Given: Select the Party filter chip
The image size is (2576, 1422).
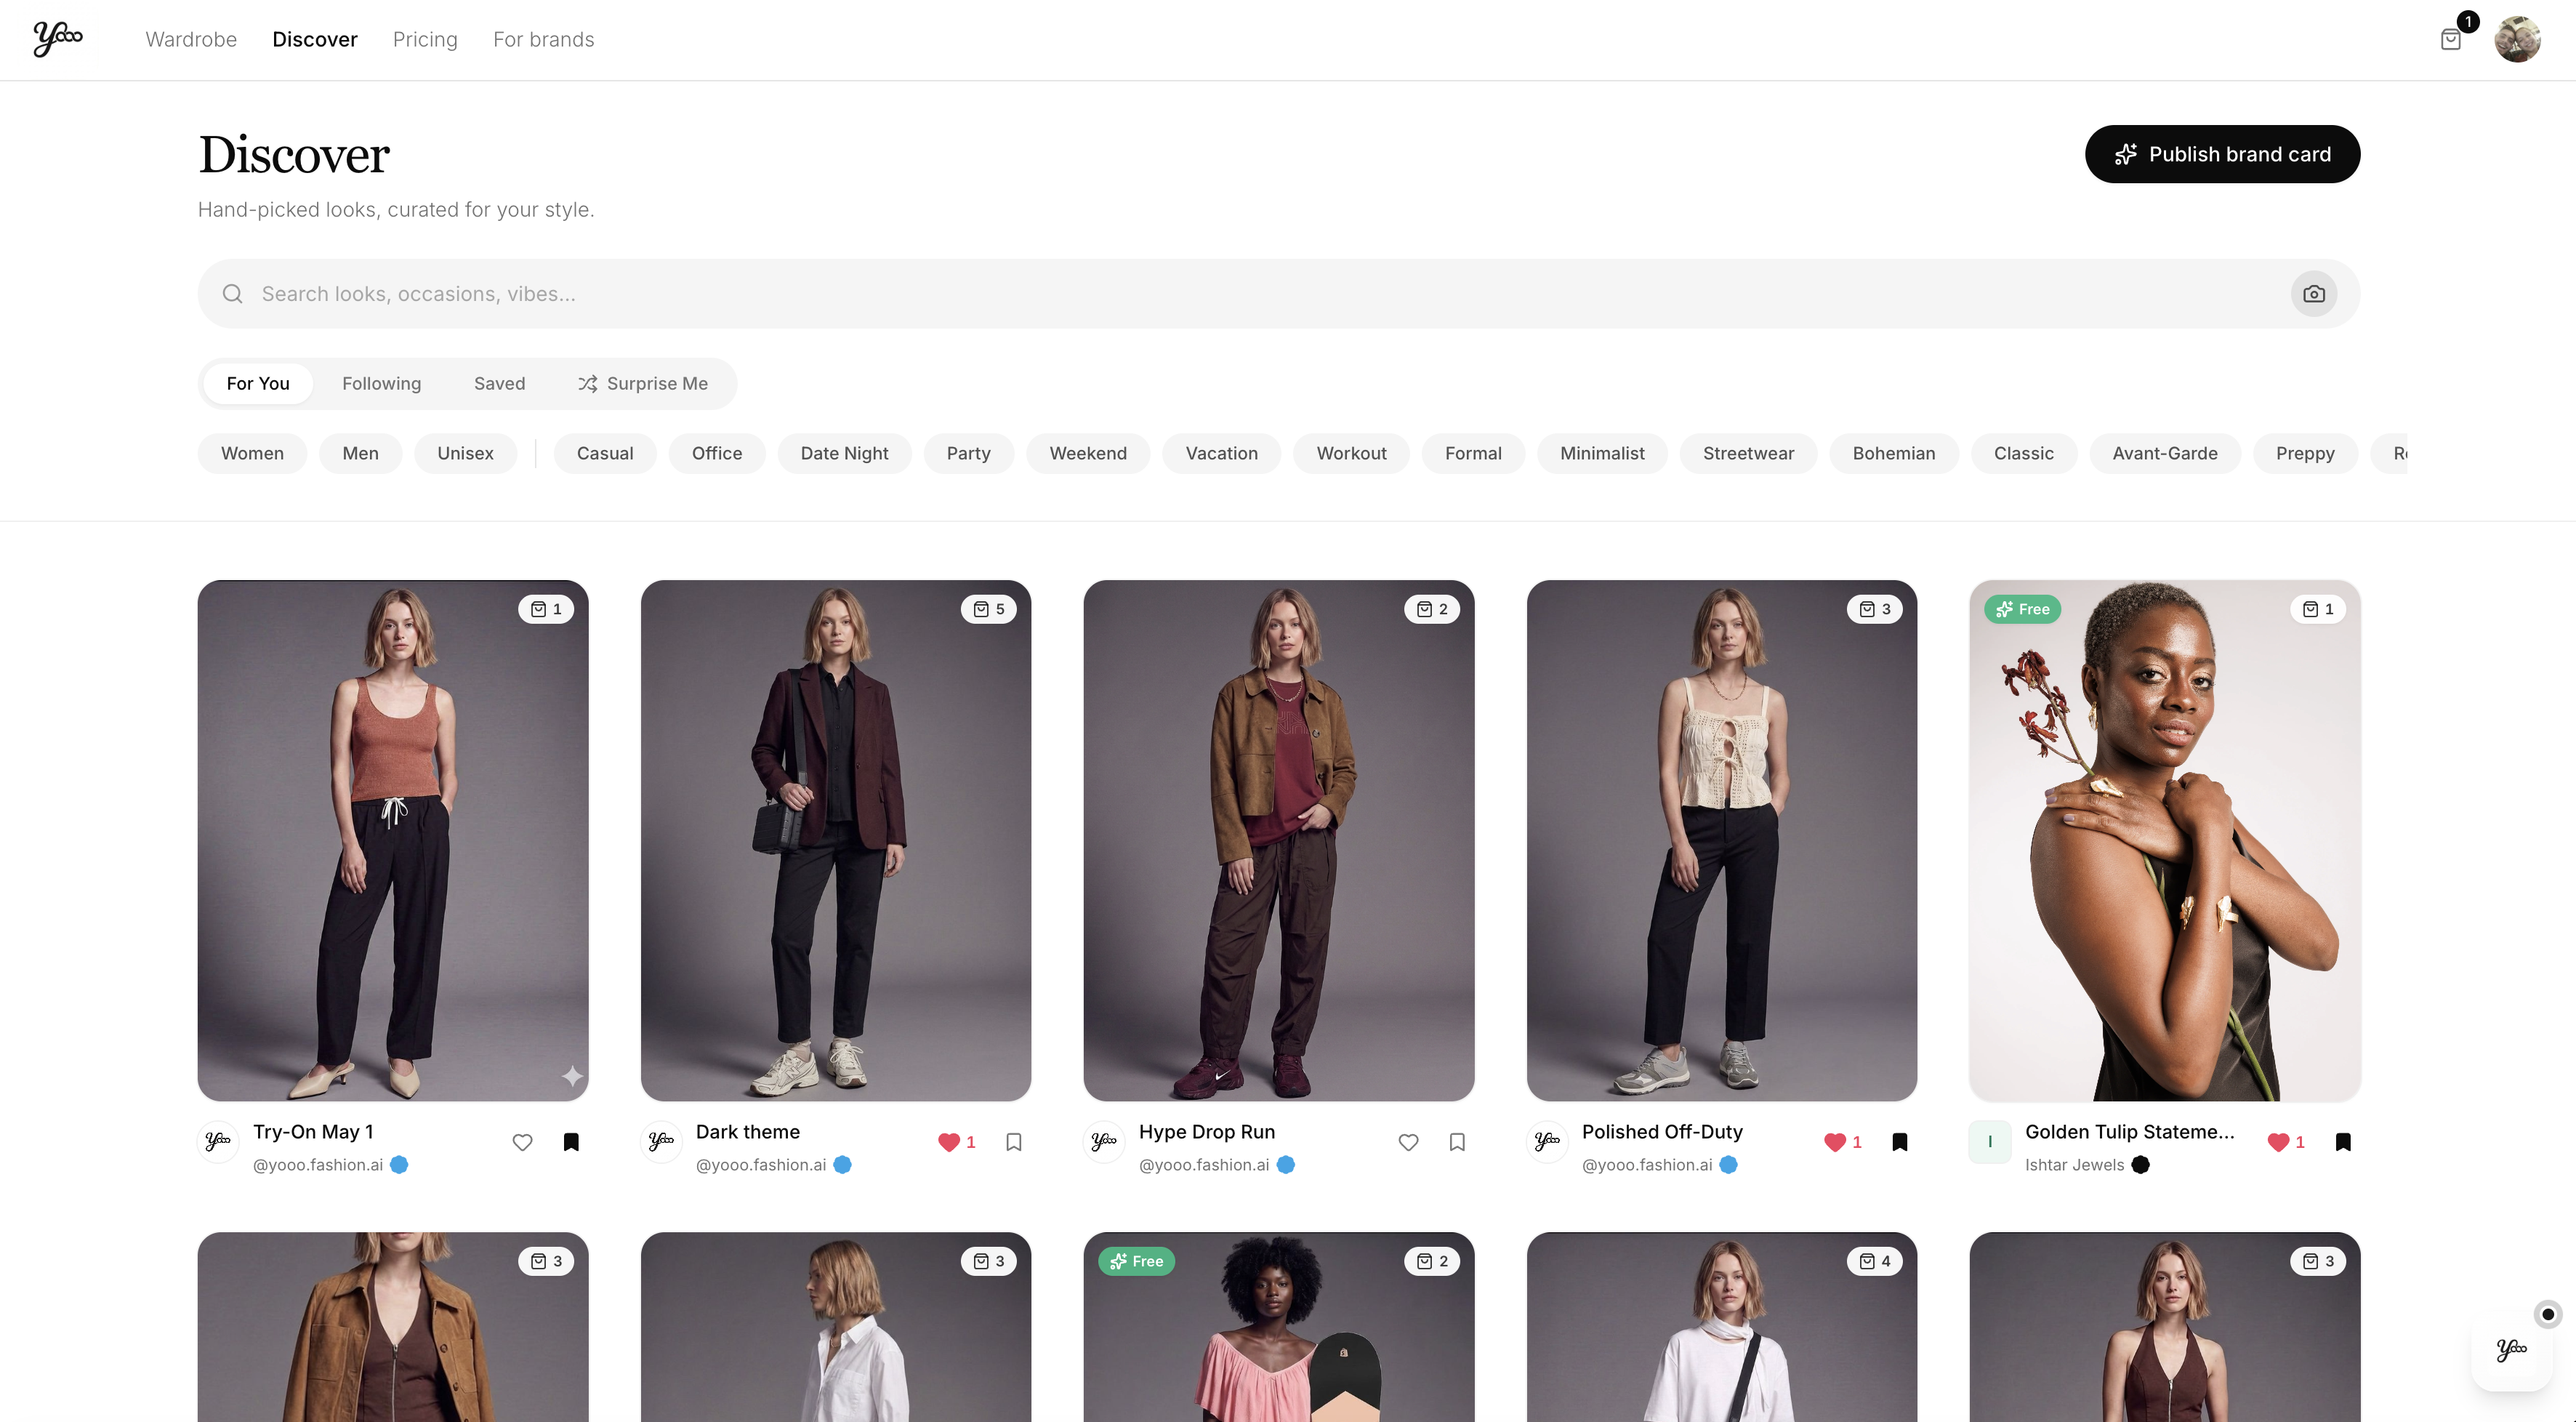Looking at the screenshot, I should pyautogui.click(x=968, y=453).
